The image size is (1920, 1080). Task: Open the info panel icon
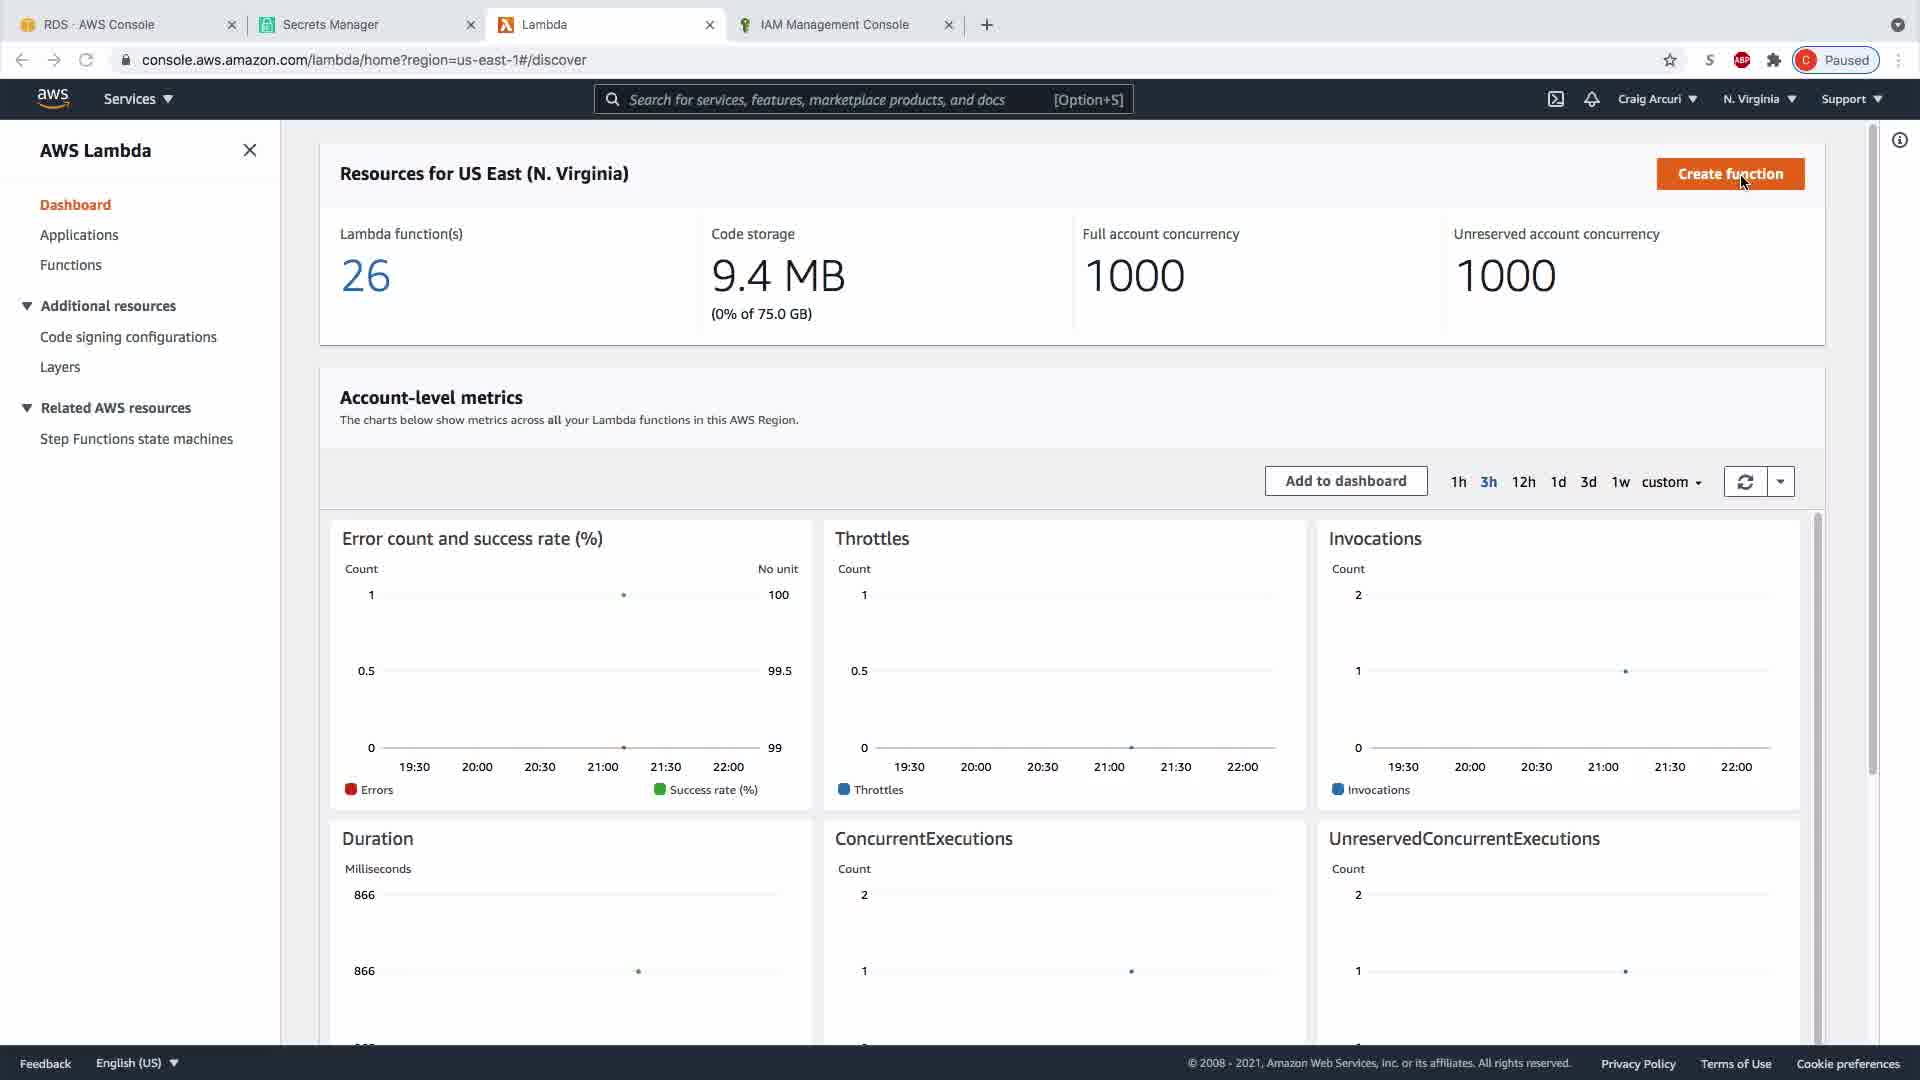[1899, 140]
